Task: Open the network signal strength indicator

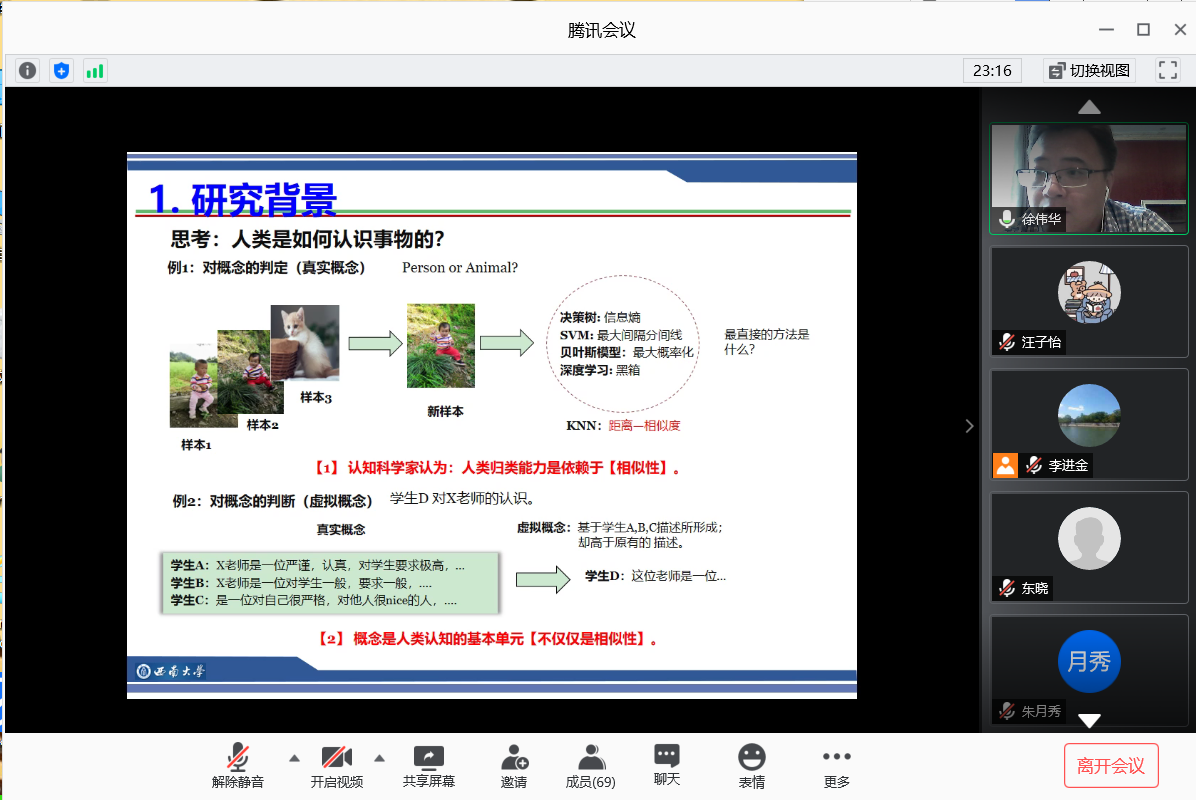Action: [95, 70]
